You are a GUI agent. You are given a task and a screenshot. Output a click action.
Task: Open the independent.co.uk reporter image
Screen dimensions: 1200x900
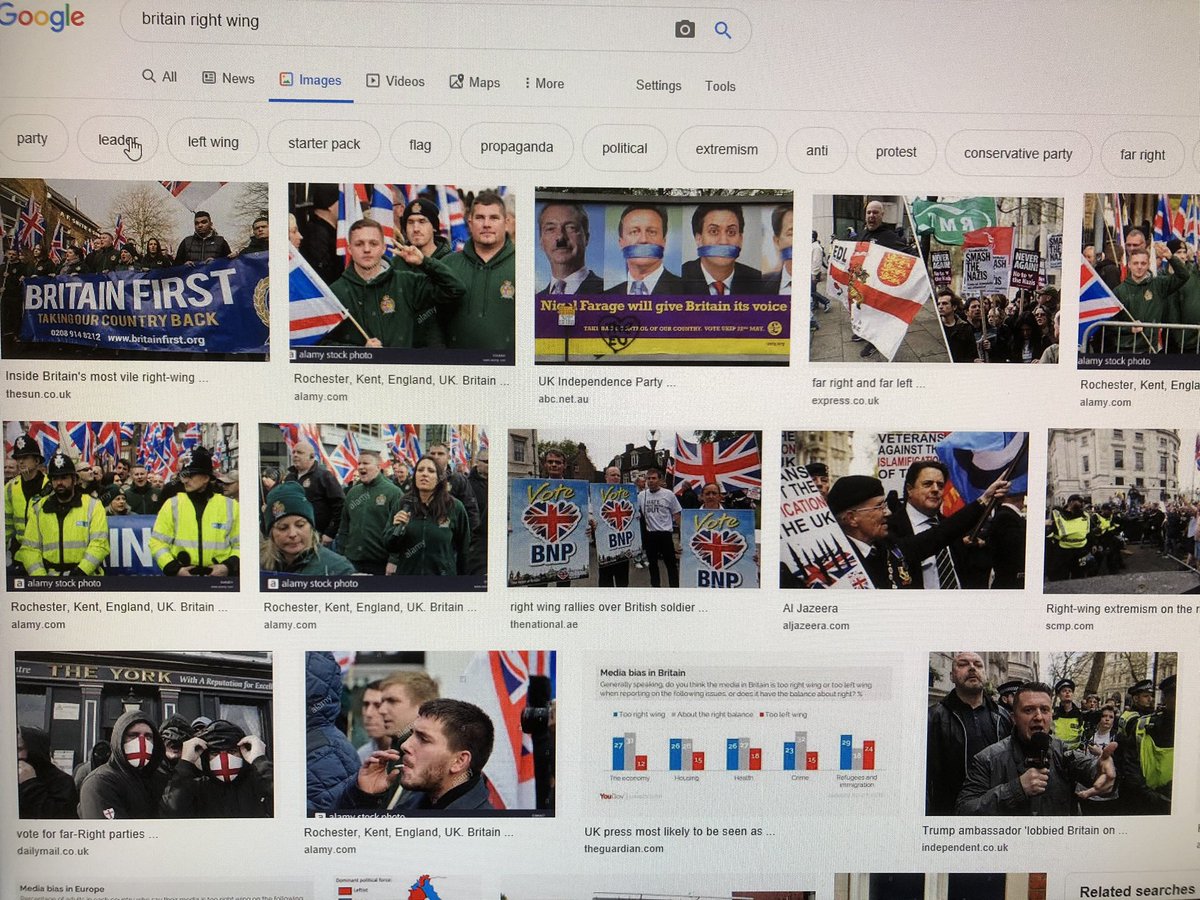coord(1053,733)
